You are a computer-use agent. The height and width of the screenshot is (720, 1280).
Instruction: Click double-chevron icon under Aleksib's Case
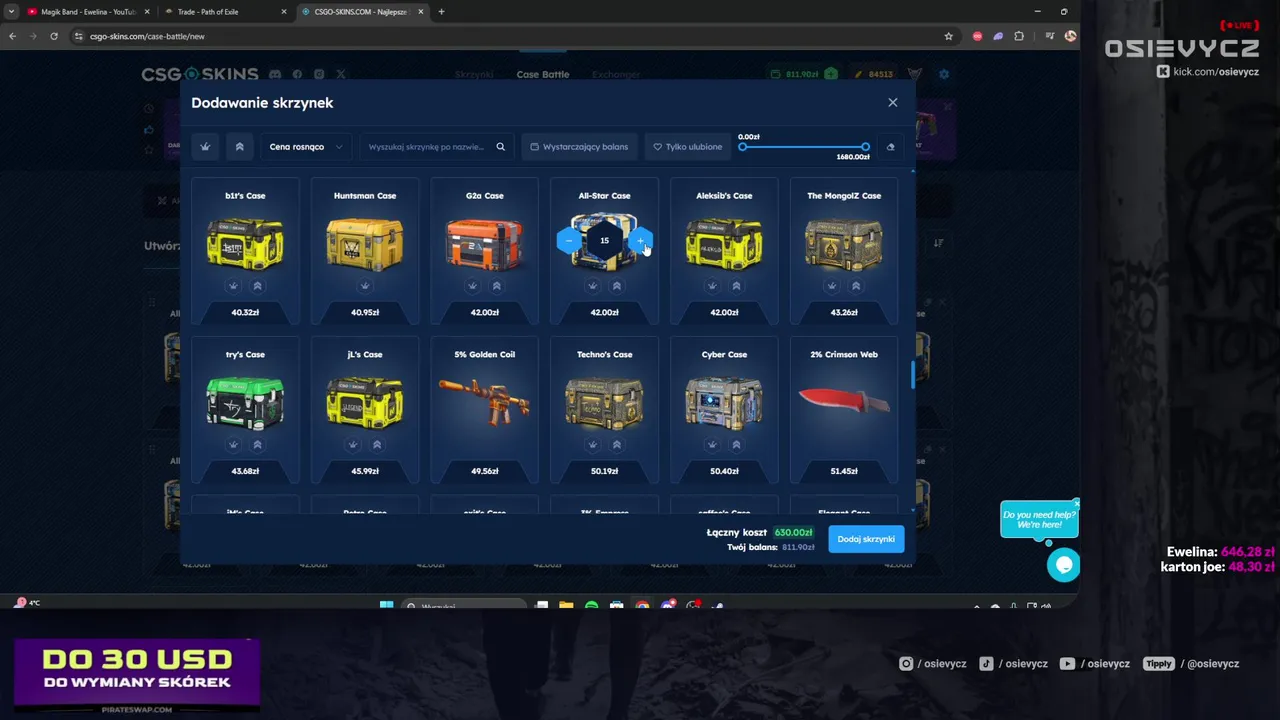pos(736,286)
